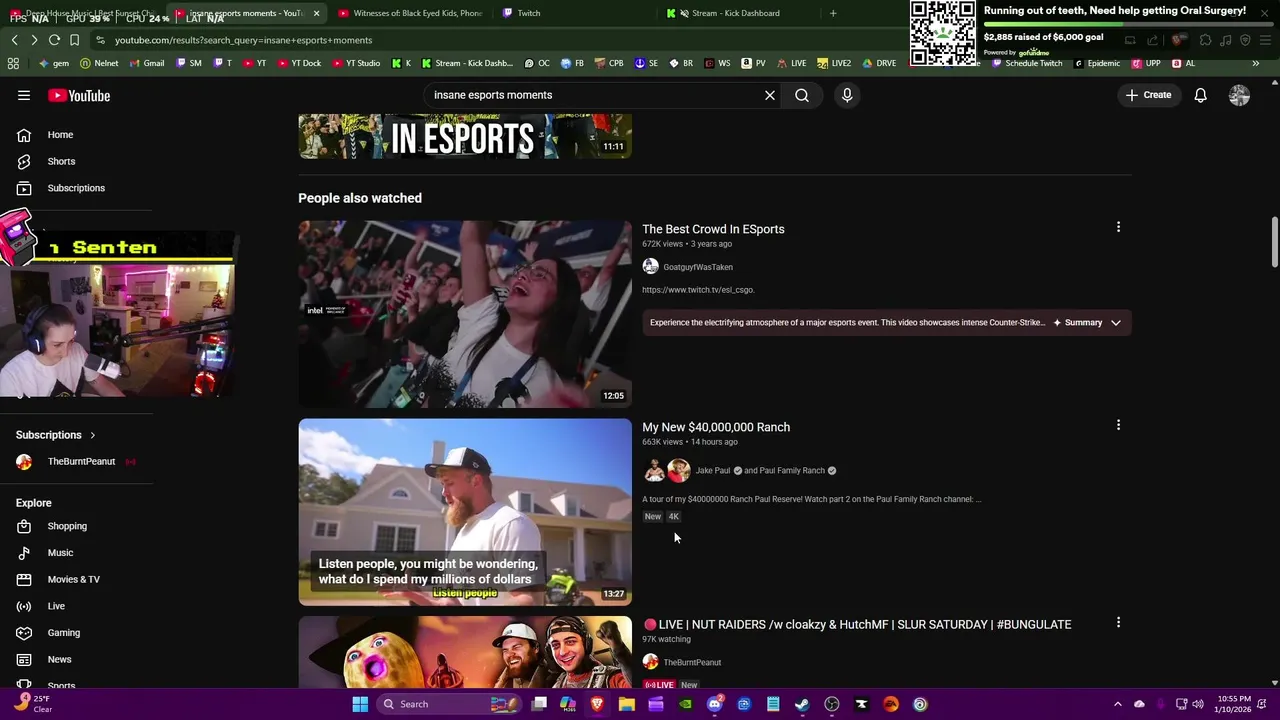Visit the Jake Paul channel

coord(713,471)
